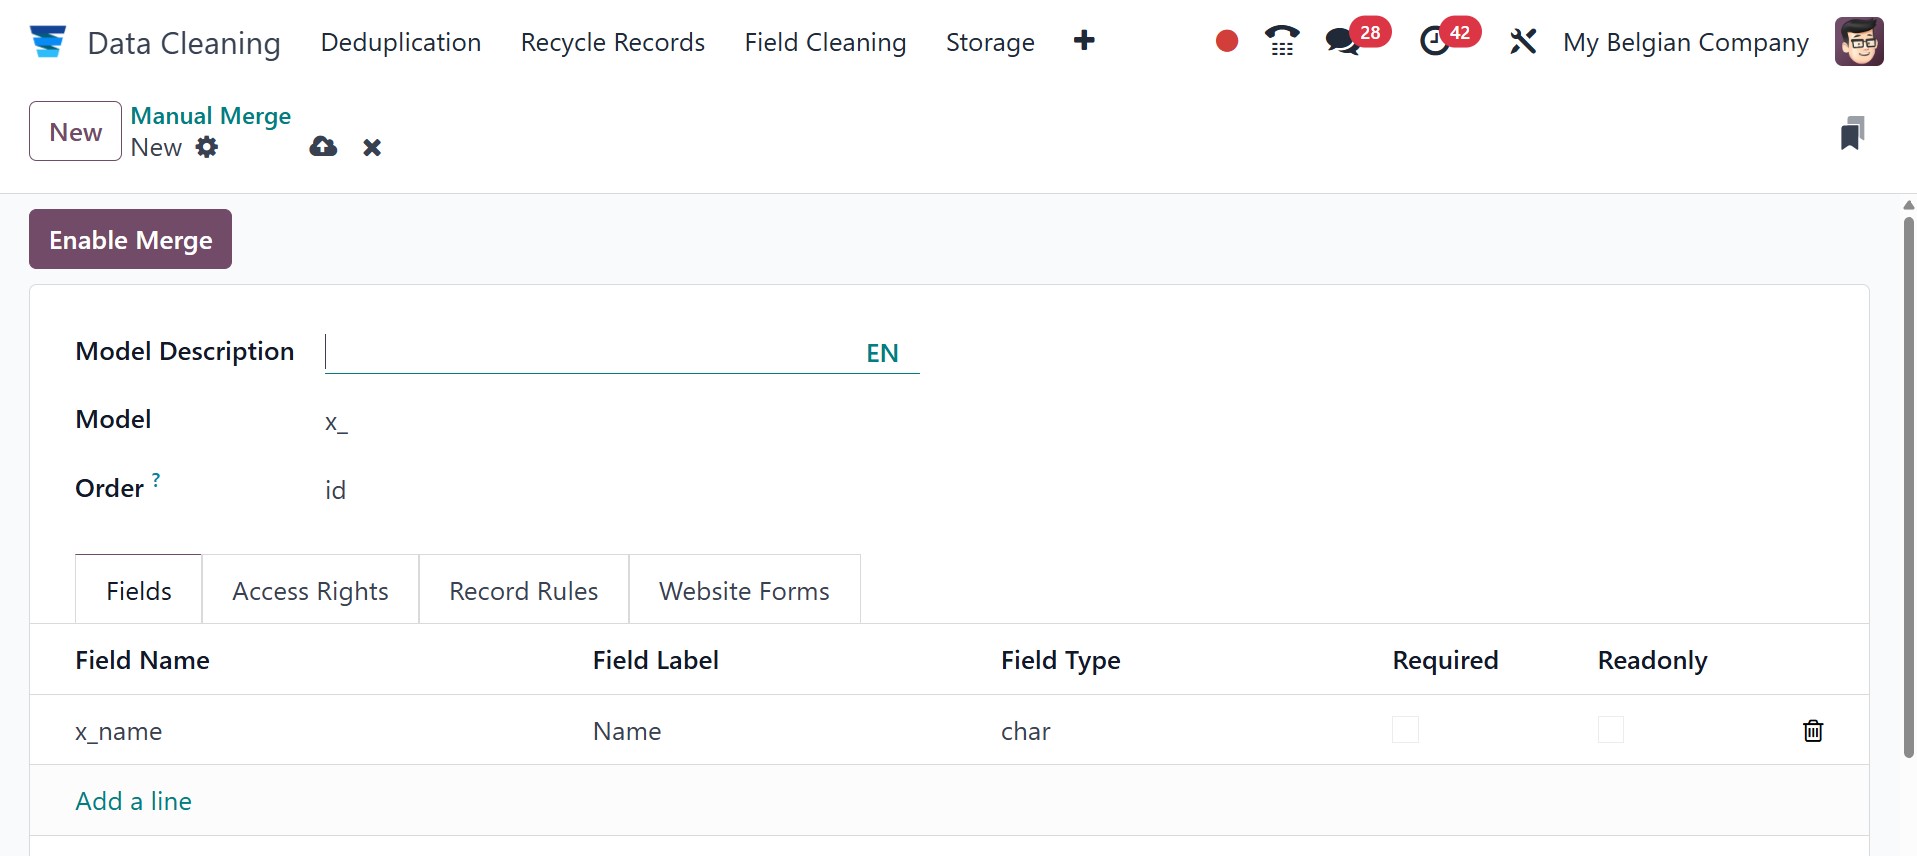Open the My Belgian Company switcher
The image size is (1917, 856).
click(1685, 42)
